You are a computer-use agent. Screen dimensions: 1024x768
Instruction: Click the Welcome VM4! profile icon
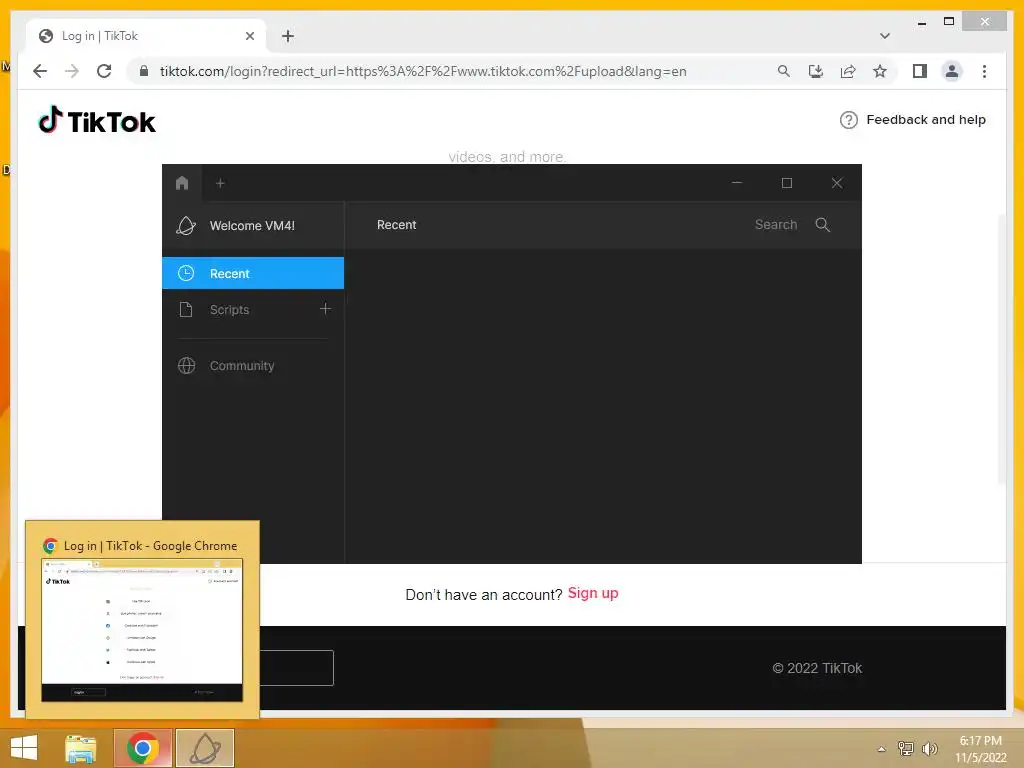pos(186,225)
